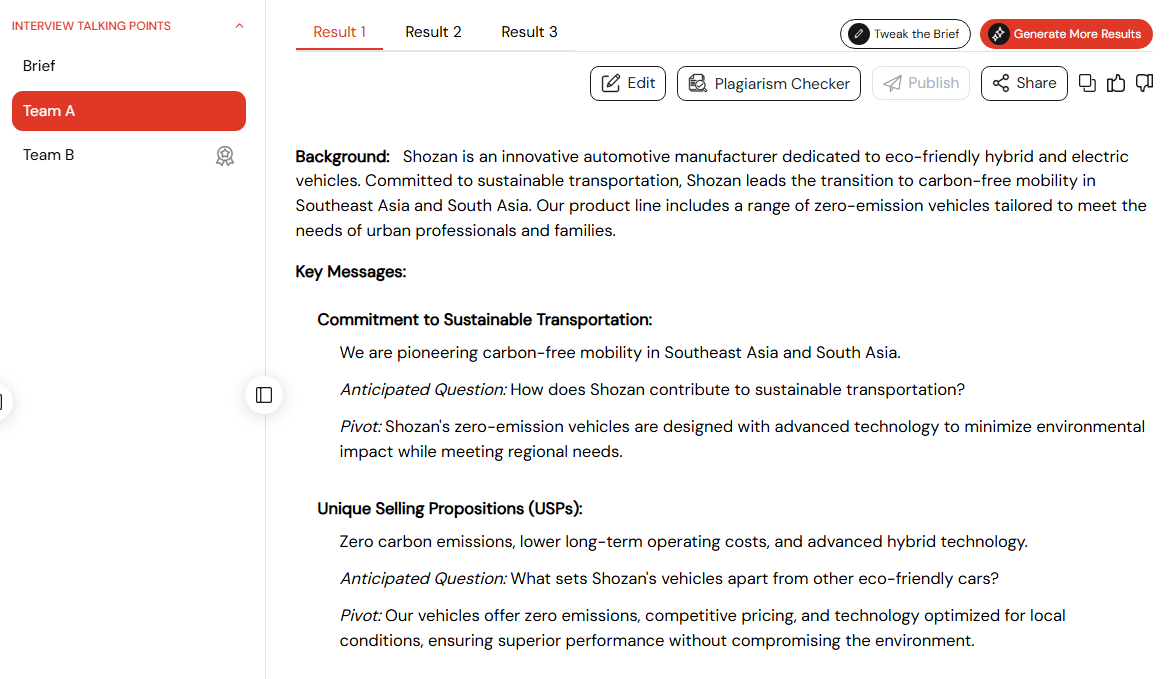
Task: Click the pencil icon in Tweak the Brief
Action: tap(859, 34)
